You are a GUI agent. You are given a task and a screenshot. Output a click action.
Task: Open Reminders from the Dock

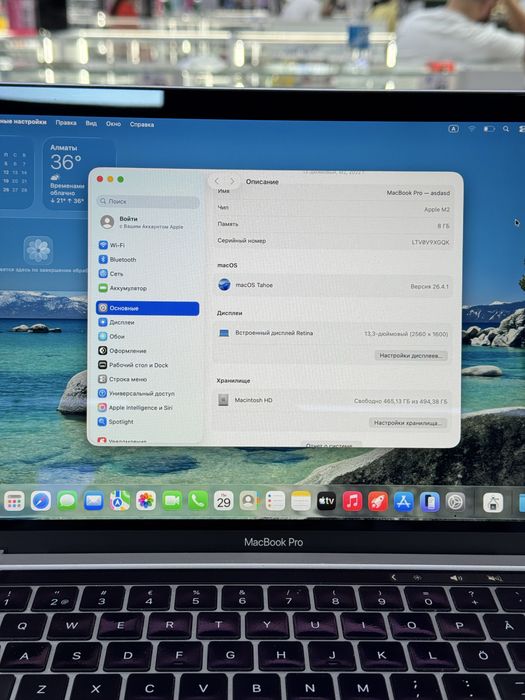tap(275, 501)
